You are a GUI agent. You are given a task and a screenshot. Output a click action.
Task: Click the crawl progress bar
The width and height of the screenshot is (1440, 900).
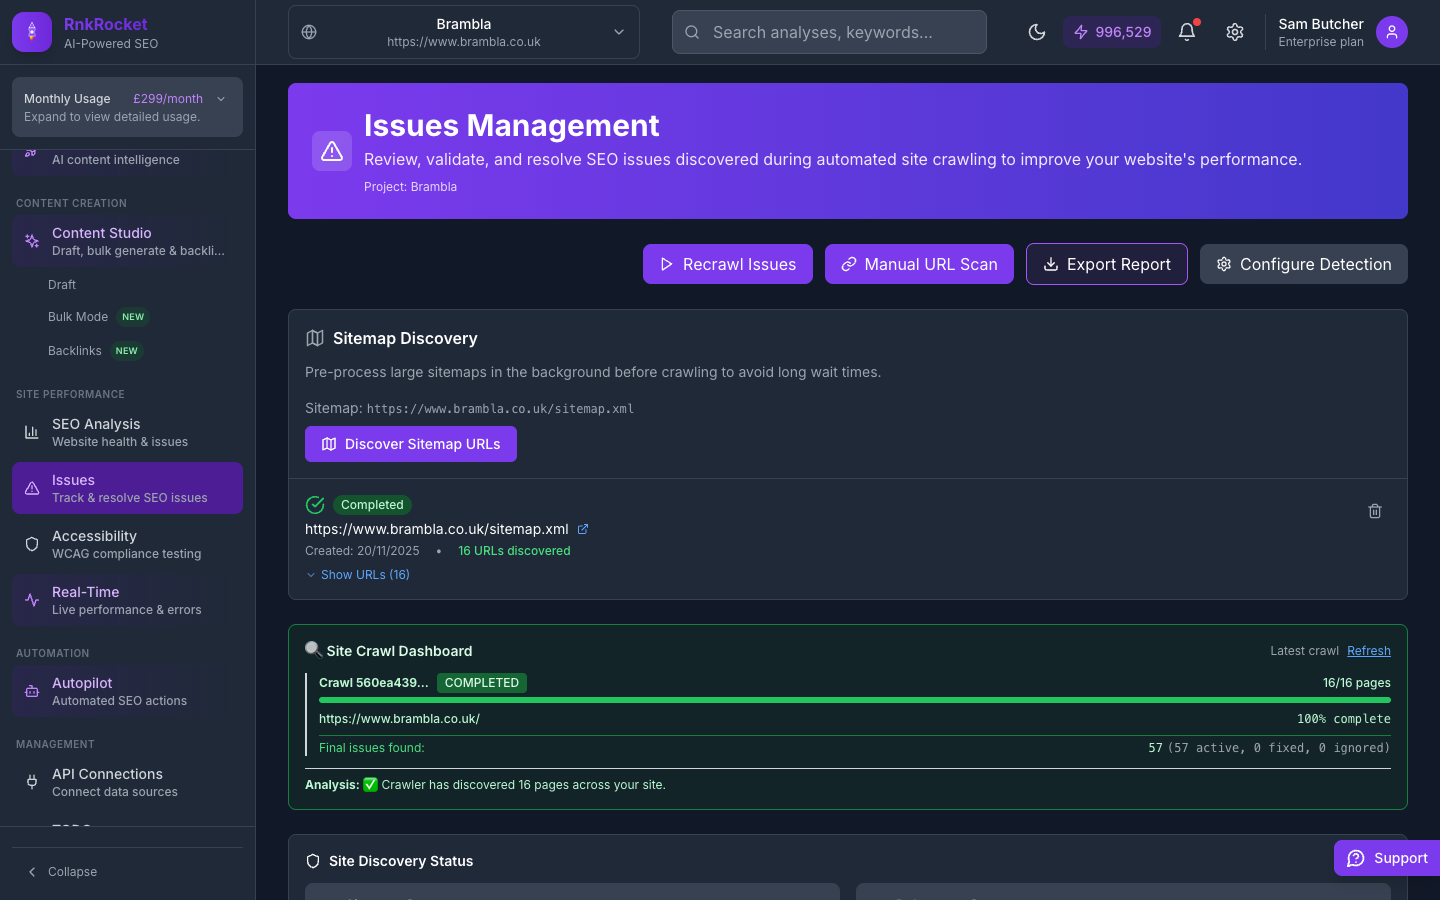(855, 700)
